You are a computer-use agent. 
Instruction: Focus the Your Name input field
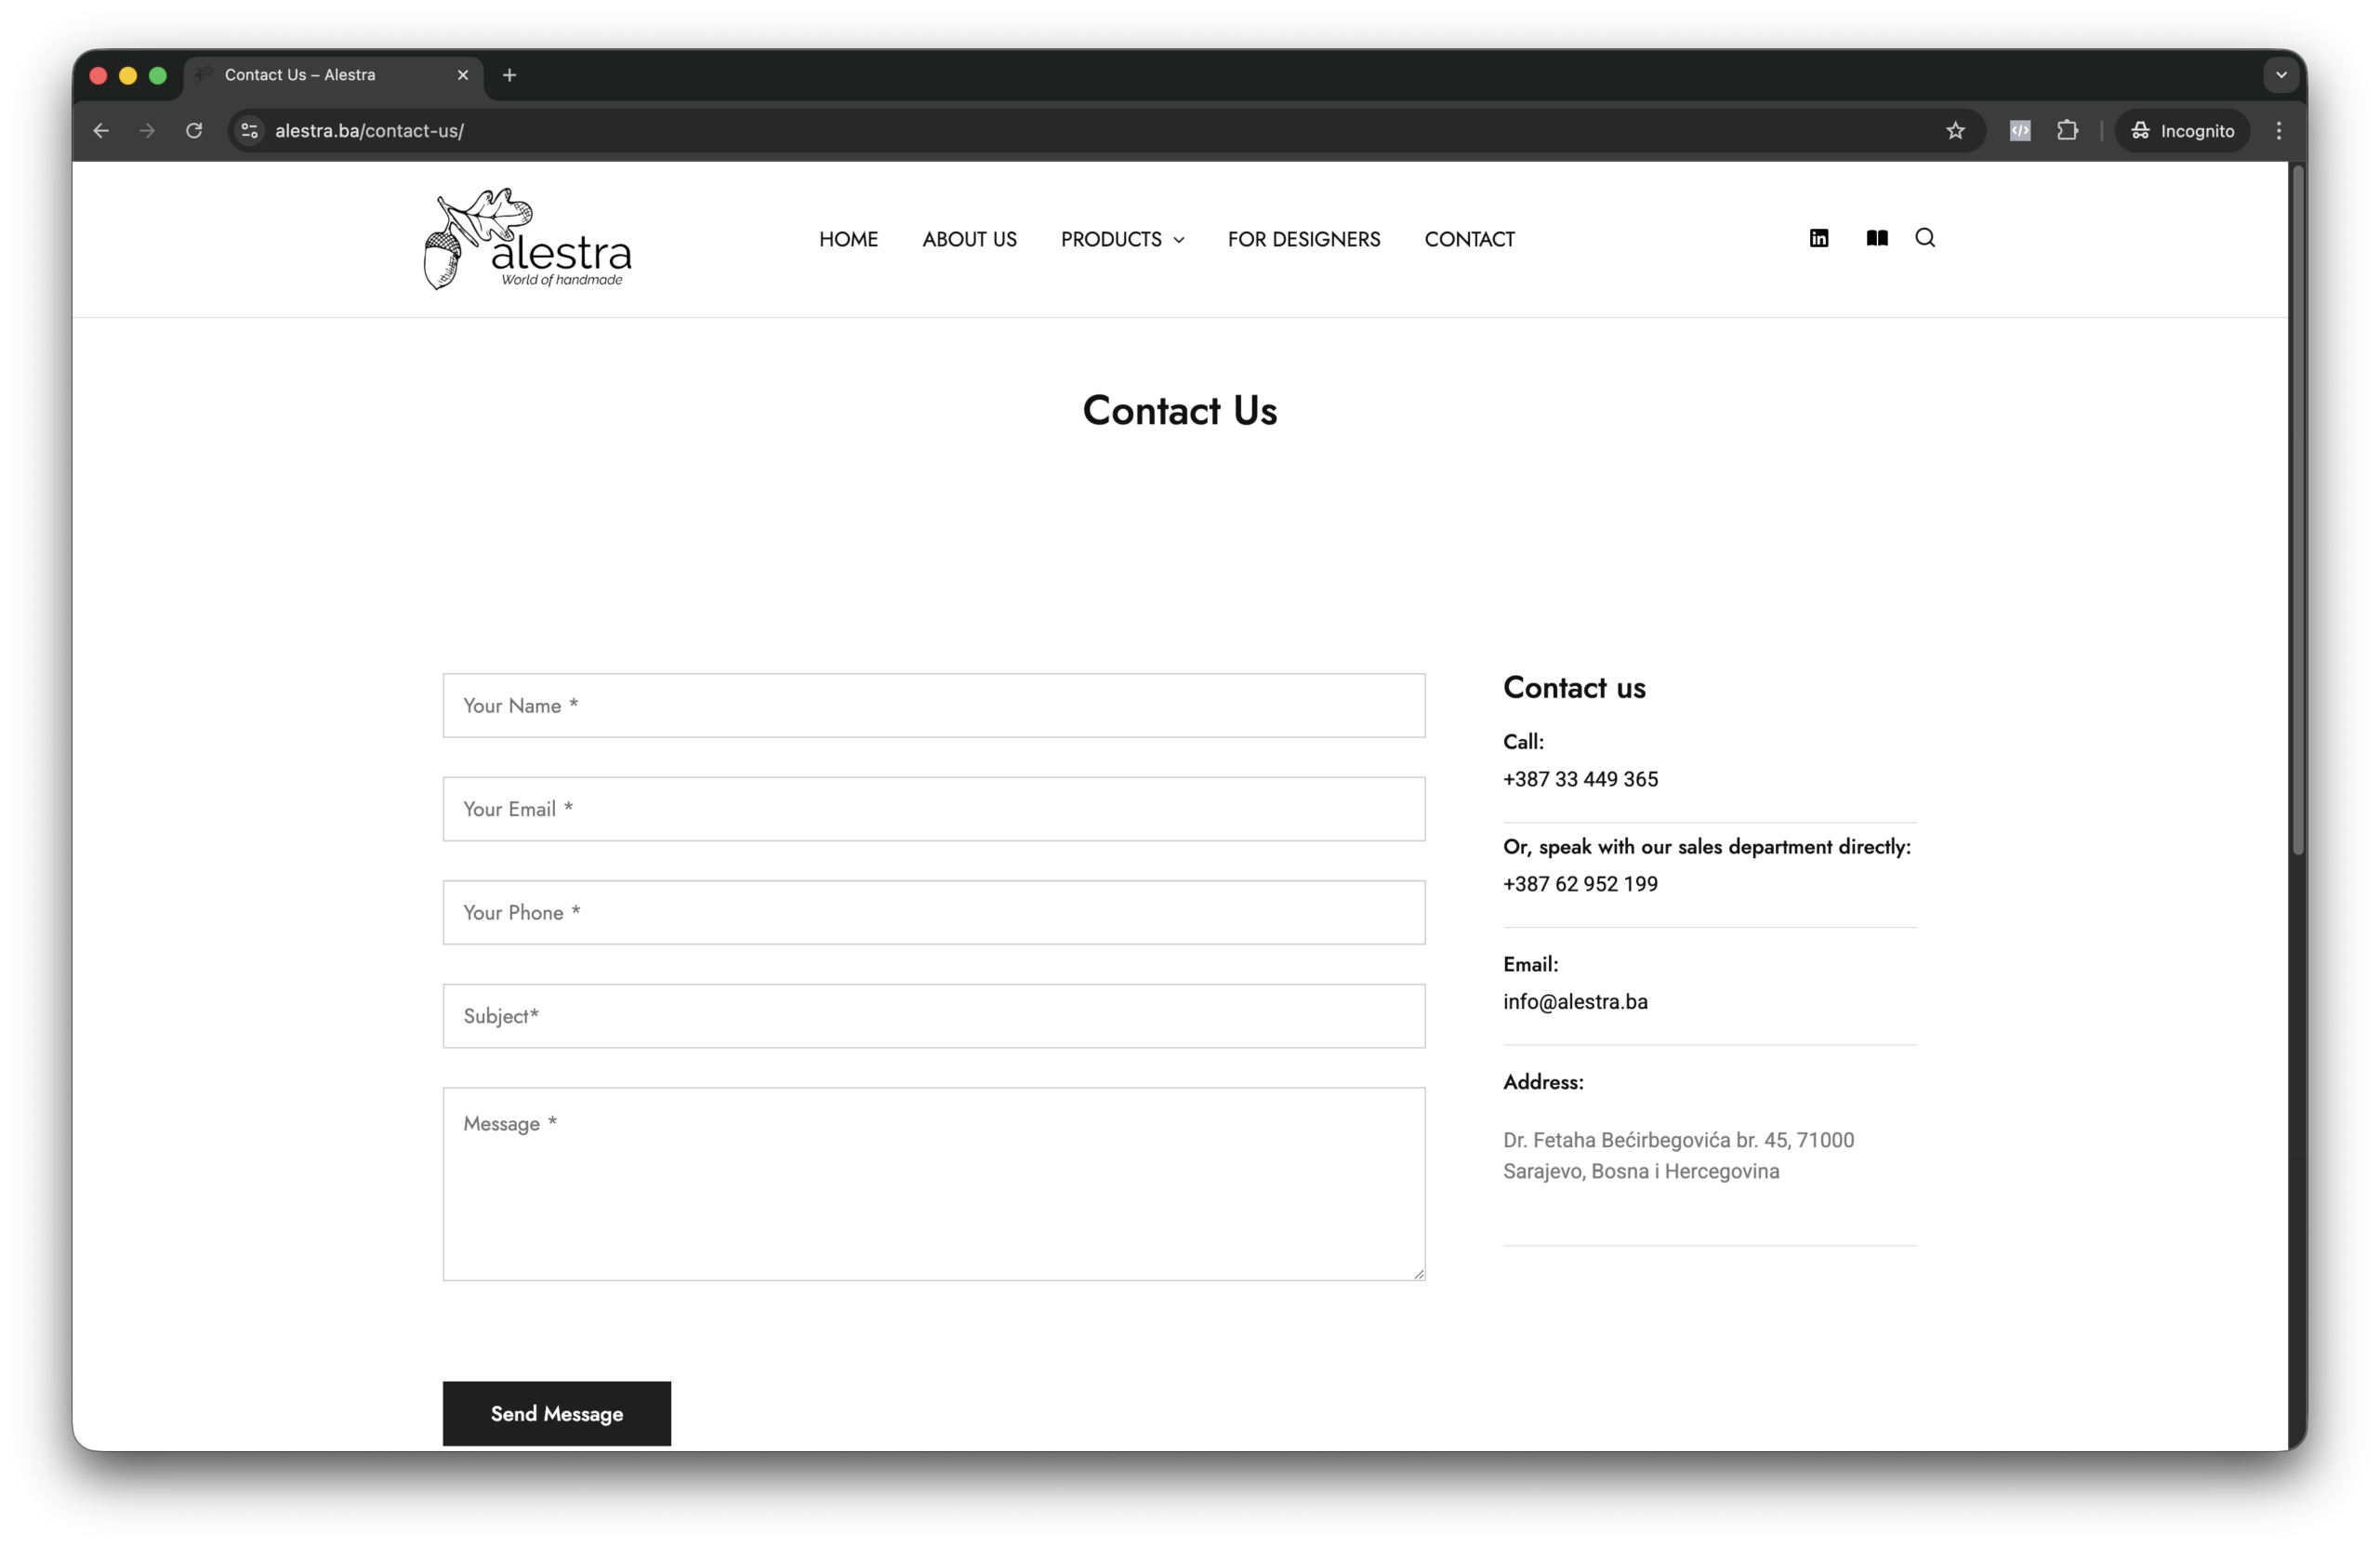point(934,706)
